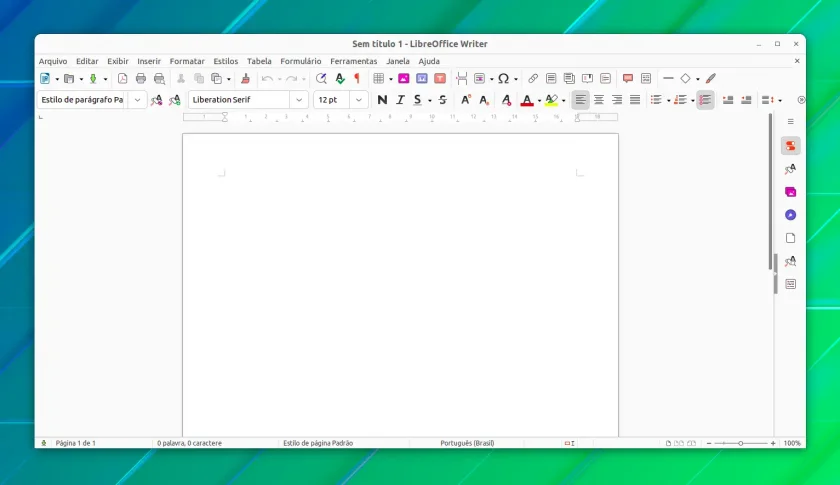
Task: Insert a comment
Action: (627, 79)
